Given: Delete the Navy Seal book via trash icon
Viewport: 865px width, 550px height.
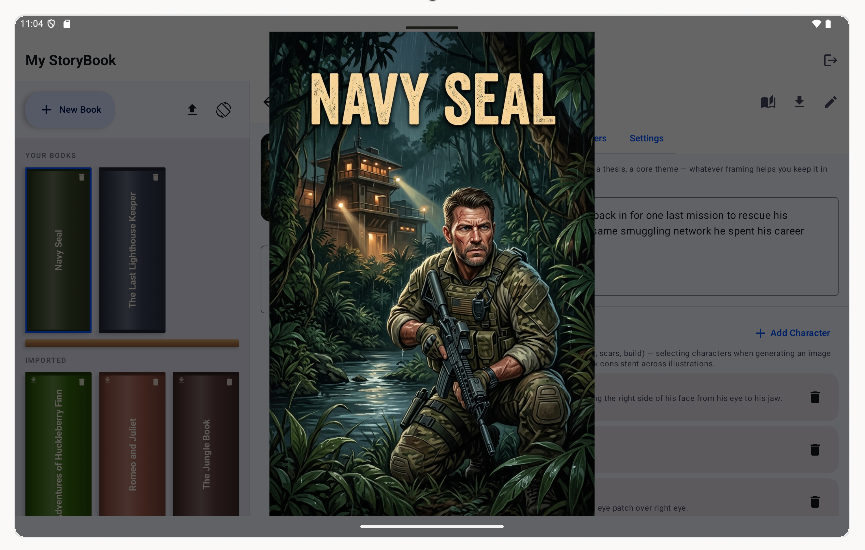Looking at the screenshot, I should (x=82, y=177).
